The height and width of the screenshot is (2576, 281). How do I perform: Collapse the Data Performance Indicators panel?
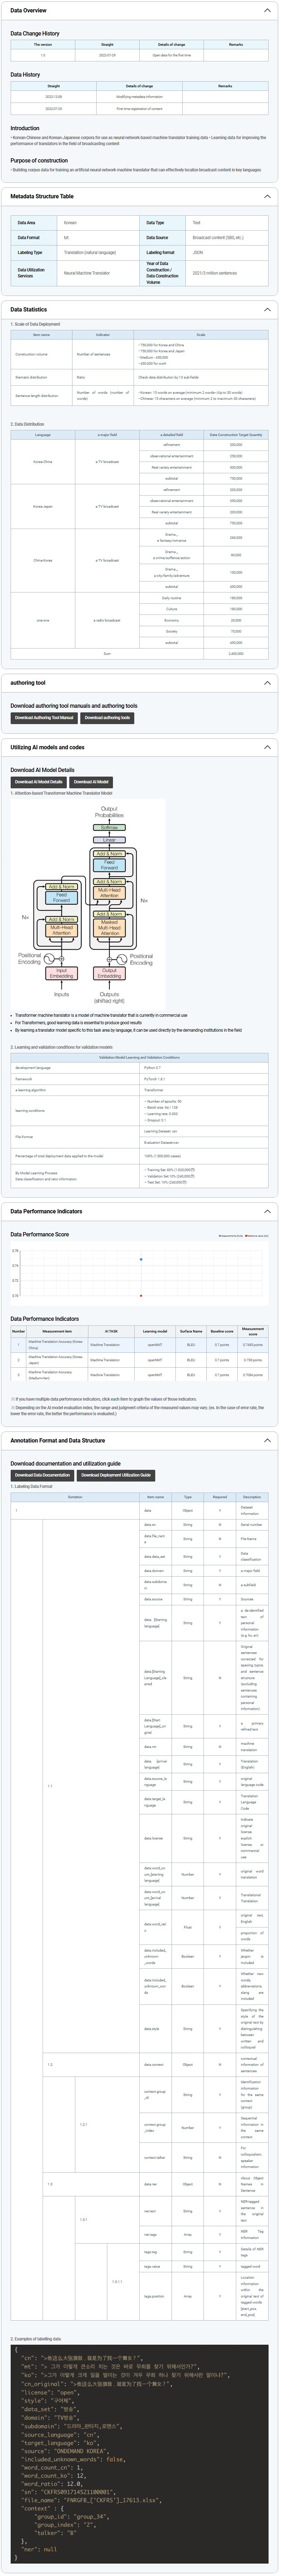tap(267, 1211)
